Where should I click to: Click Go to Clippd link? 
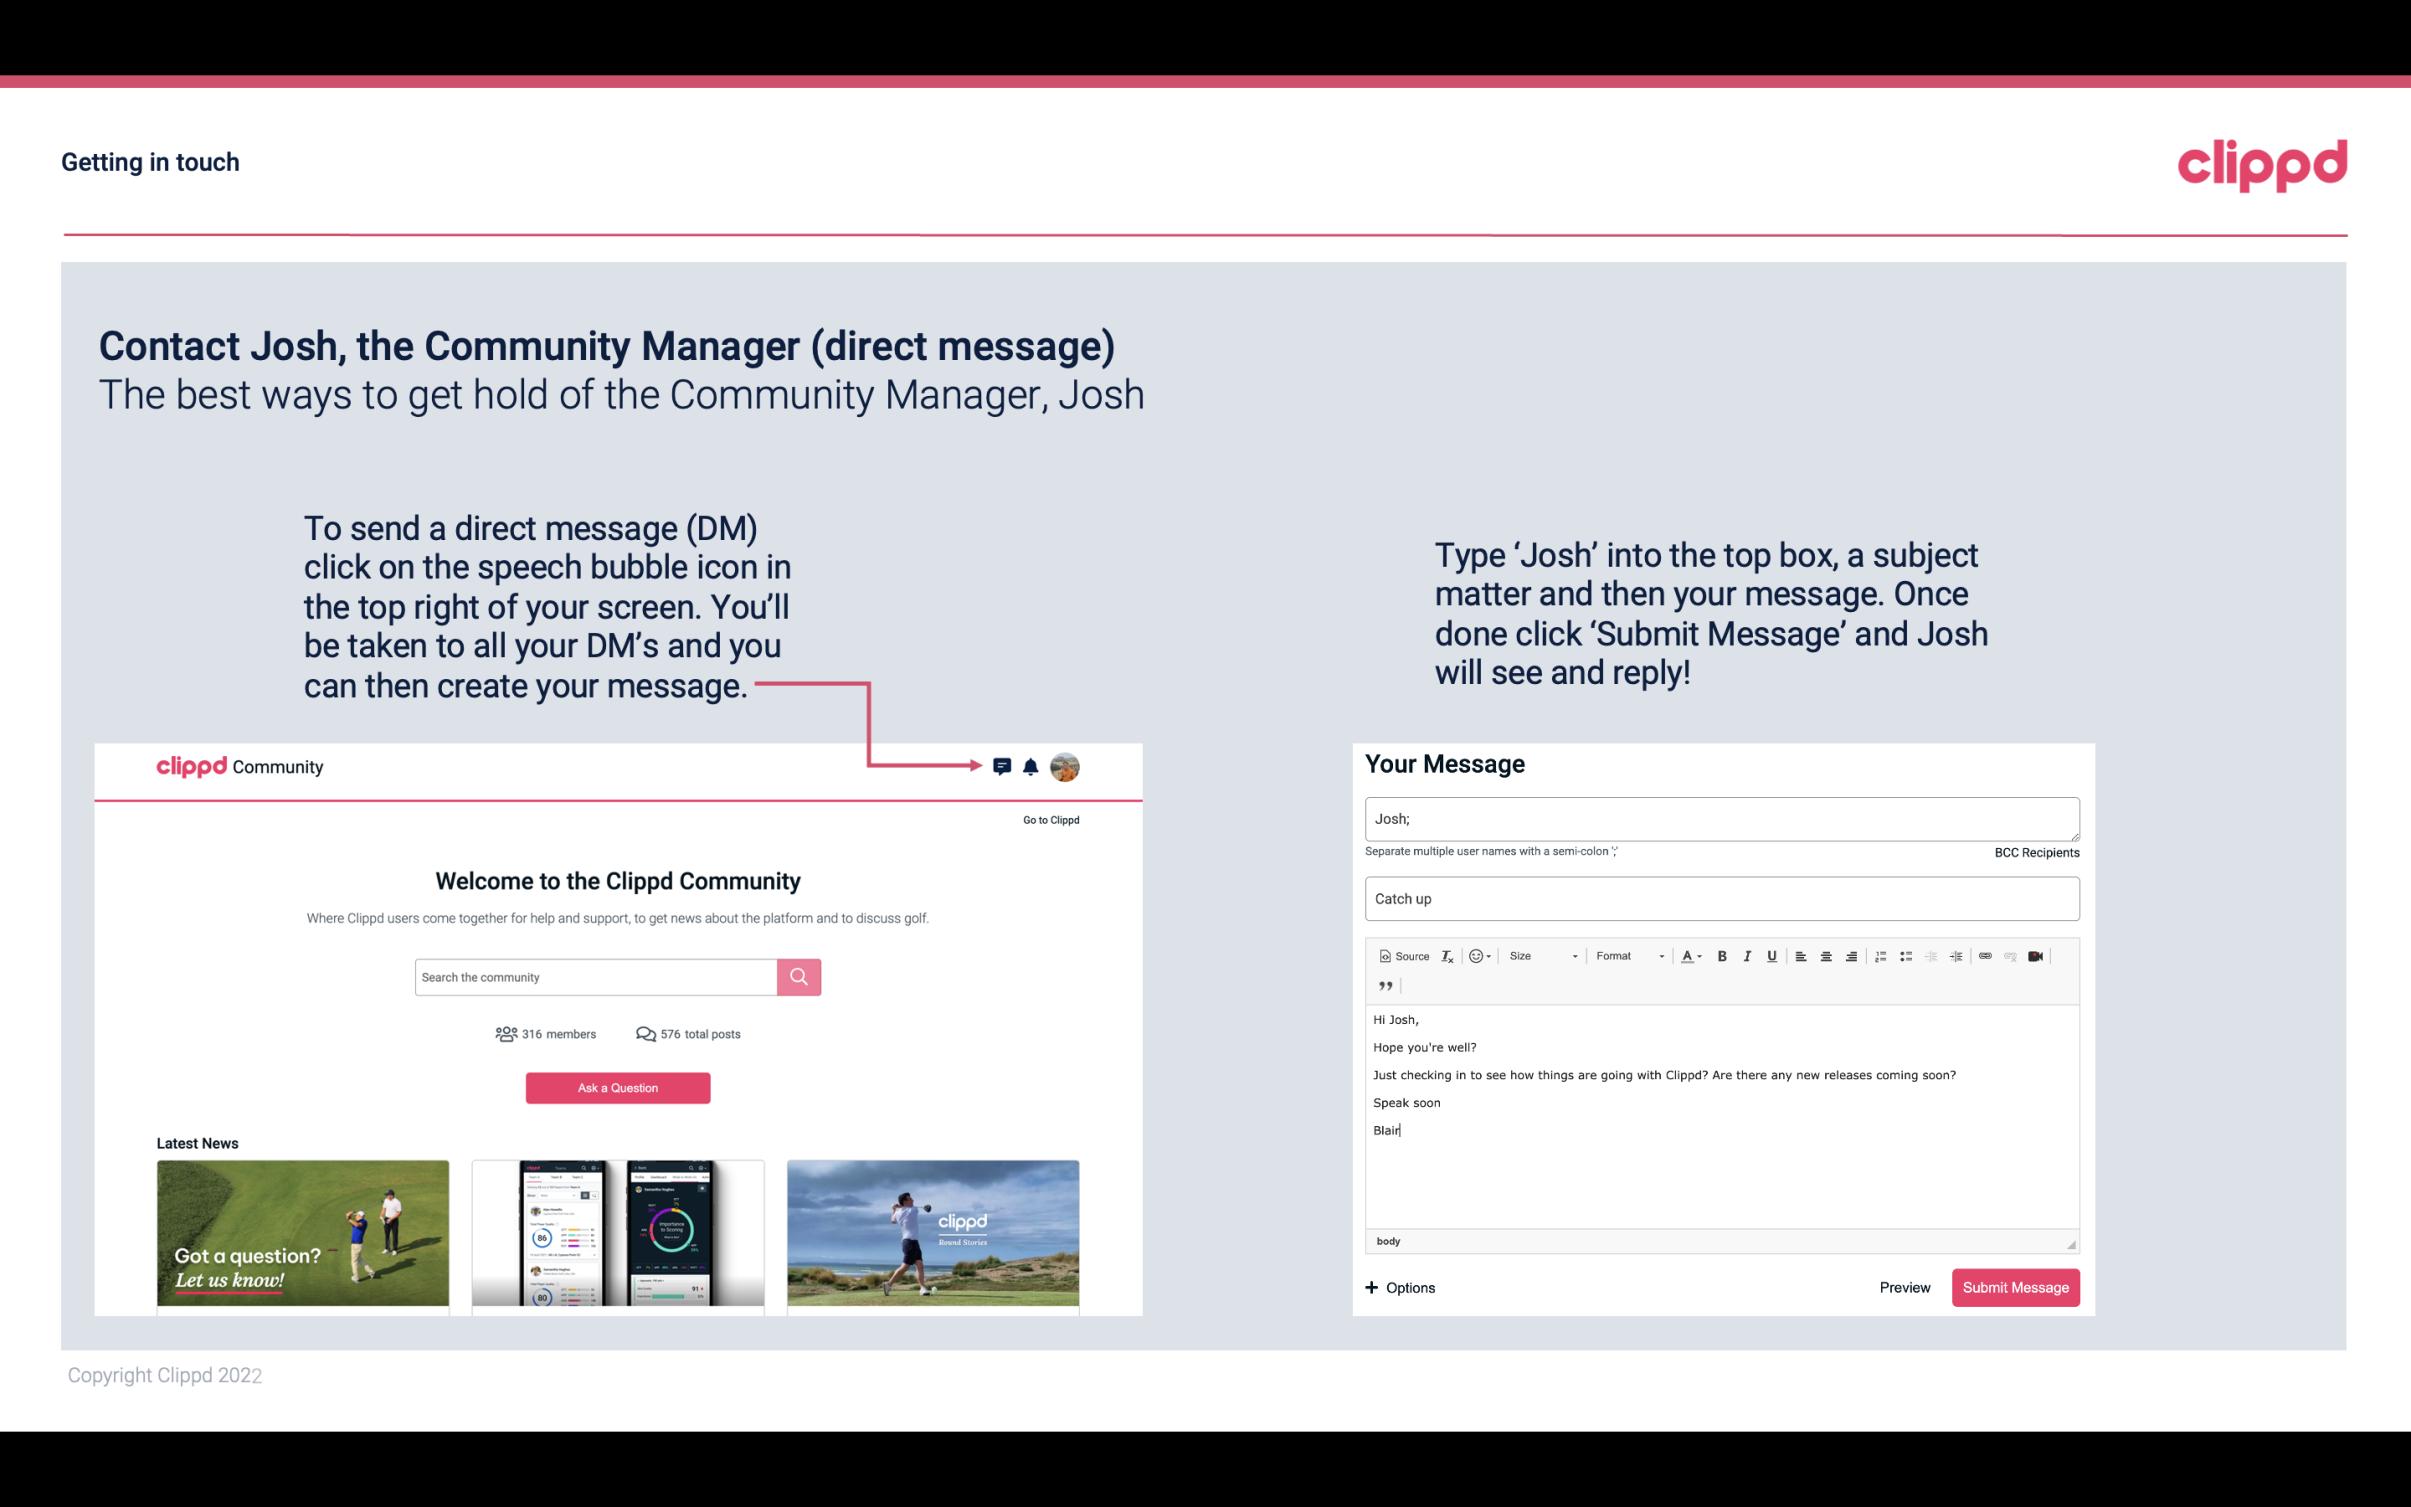tap(1050, 819)
